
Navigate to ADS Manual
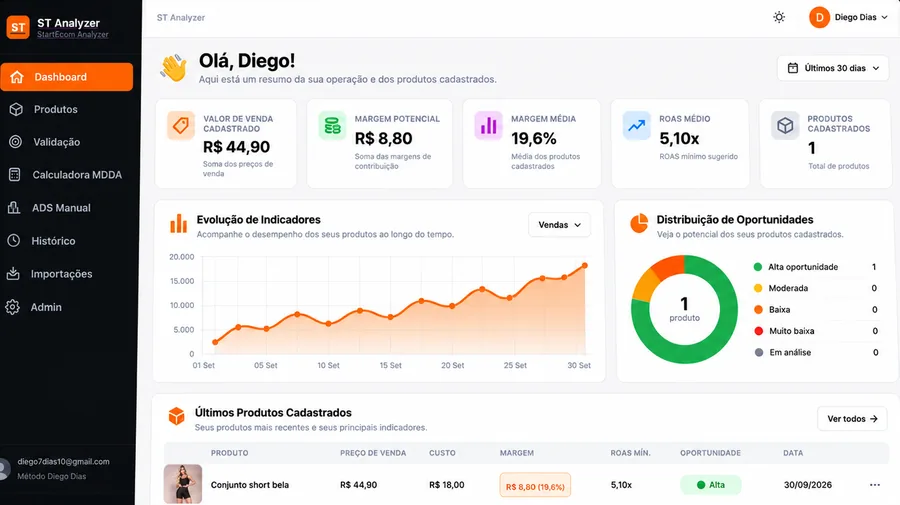[x=61, y=208]
